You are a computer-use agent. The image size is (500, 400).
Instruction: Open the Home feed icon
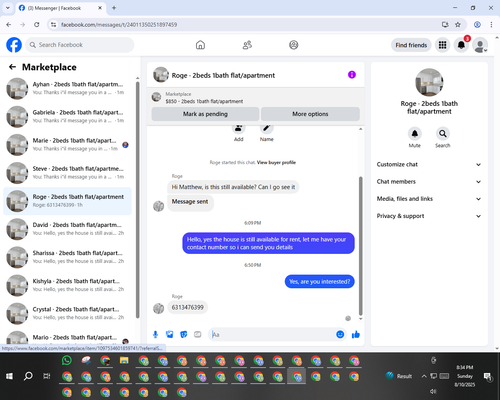click(x=200, y=45)
